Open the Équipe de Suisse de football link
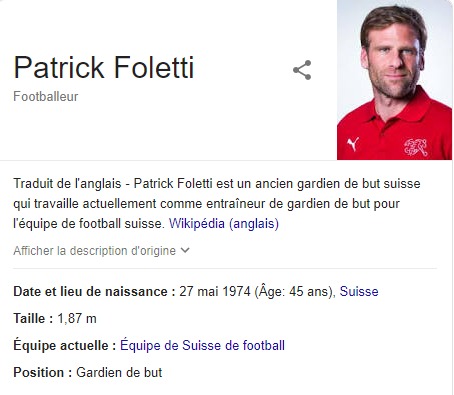The width and height of the screenshot is (454, 395). click(x=202, y=345)
